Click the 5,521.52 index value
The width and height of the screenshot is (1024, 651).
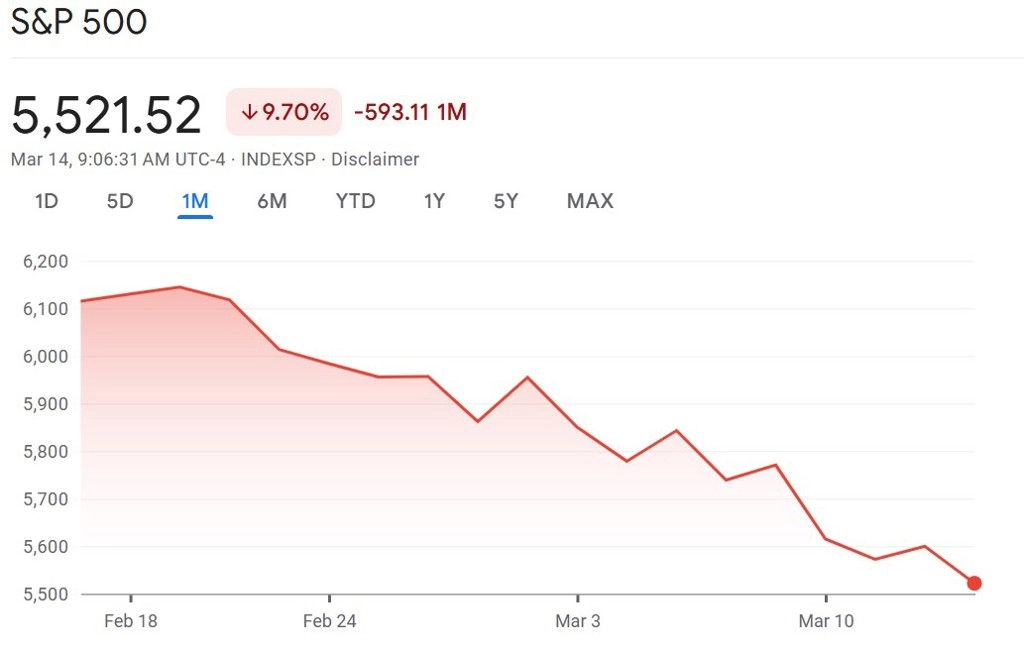[x=106, y=115]
